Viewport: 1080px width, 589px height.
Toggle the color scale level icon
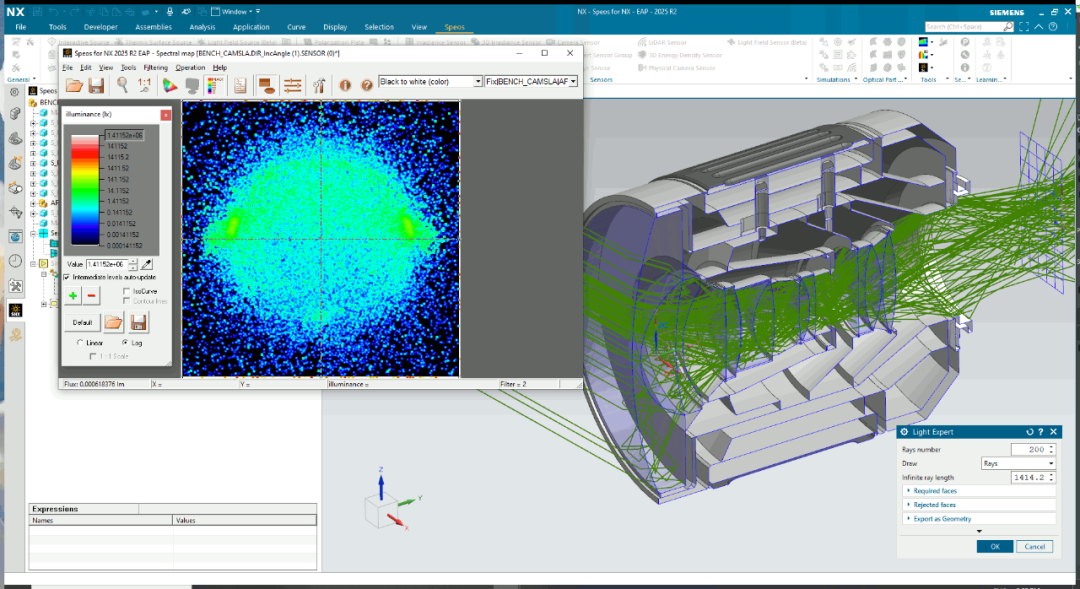[x=215, y=85]
